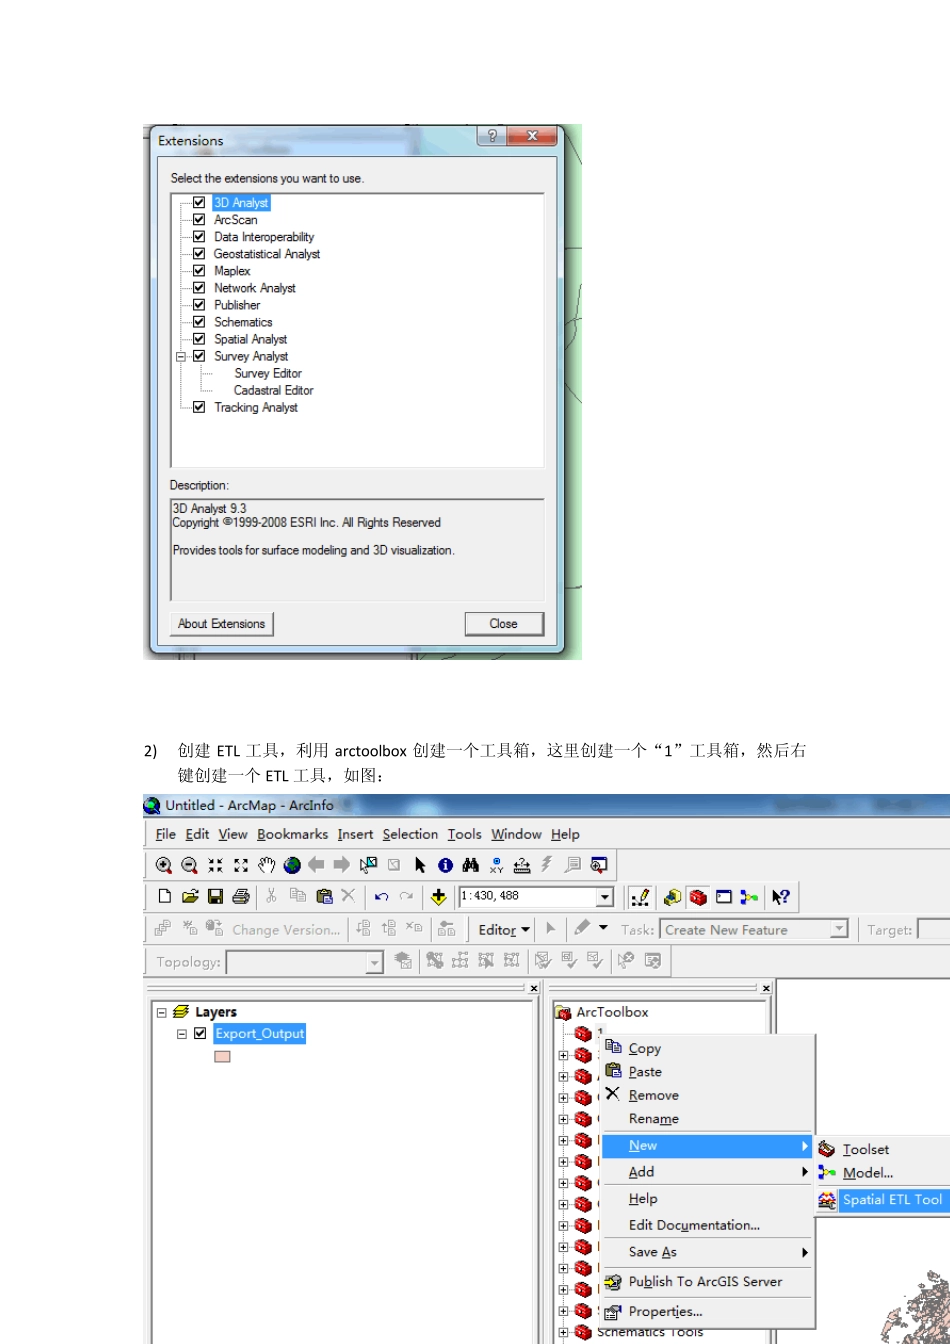Click the Fixed Zoom Out icon
The width and height of the screenshot is (950, 1344).
point(240,865)
